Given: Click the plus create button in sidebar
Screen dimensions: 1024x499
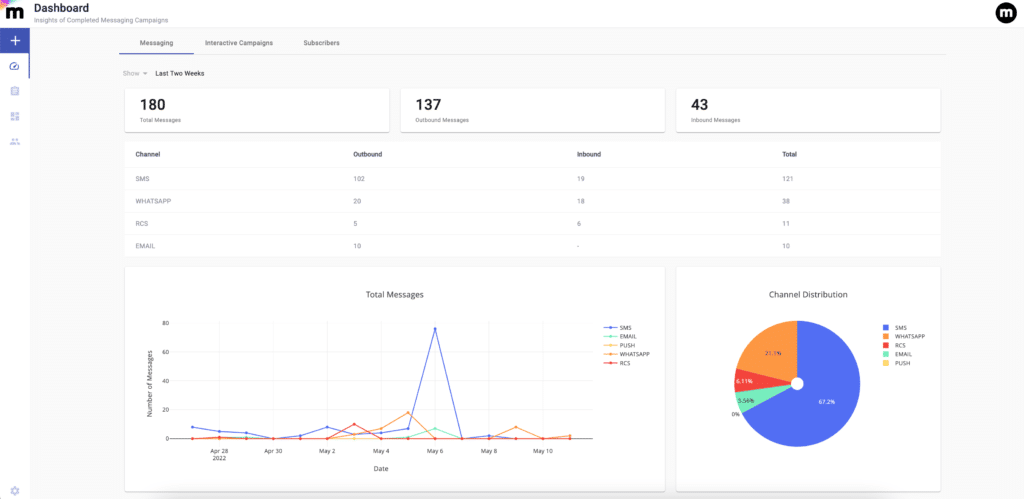Looking at the screenshot, I should 15,40.
